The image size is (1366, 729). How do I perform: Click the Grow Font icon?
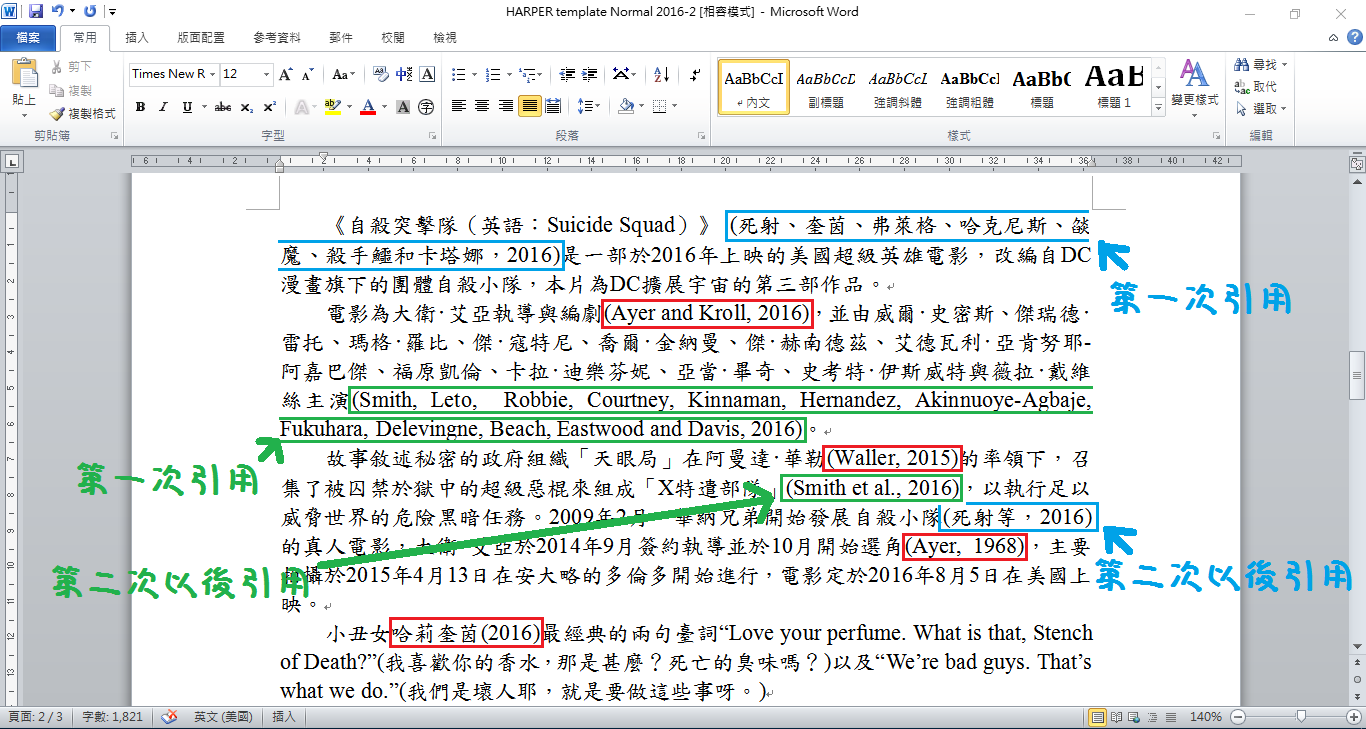287,74
